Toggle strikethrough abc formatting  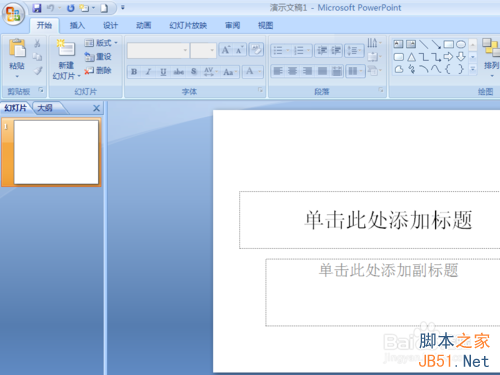(x=179, y=71)
